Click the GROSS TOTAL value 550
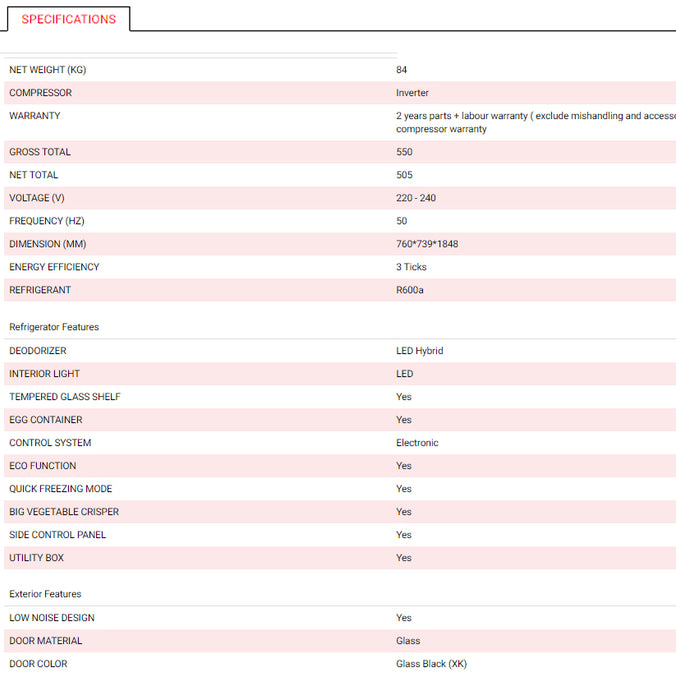The width and height of the screenshot is (676, 700). pyautogui.click(x=404, y=152)
